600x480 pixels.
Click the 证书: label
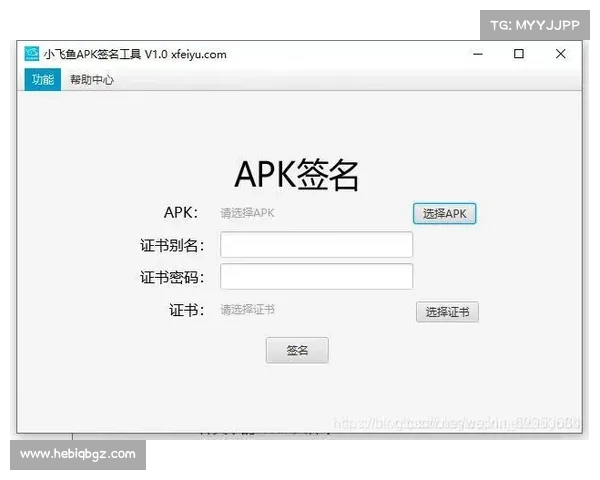coord(187,310)
